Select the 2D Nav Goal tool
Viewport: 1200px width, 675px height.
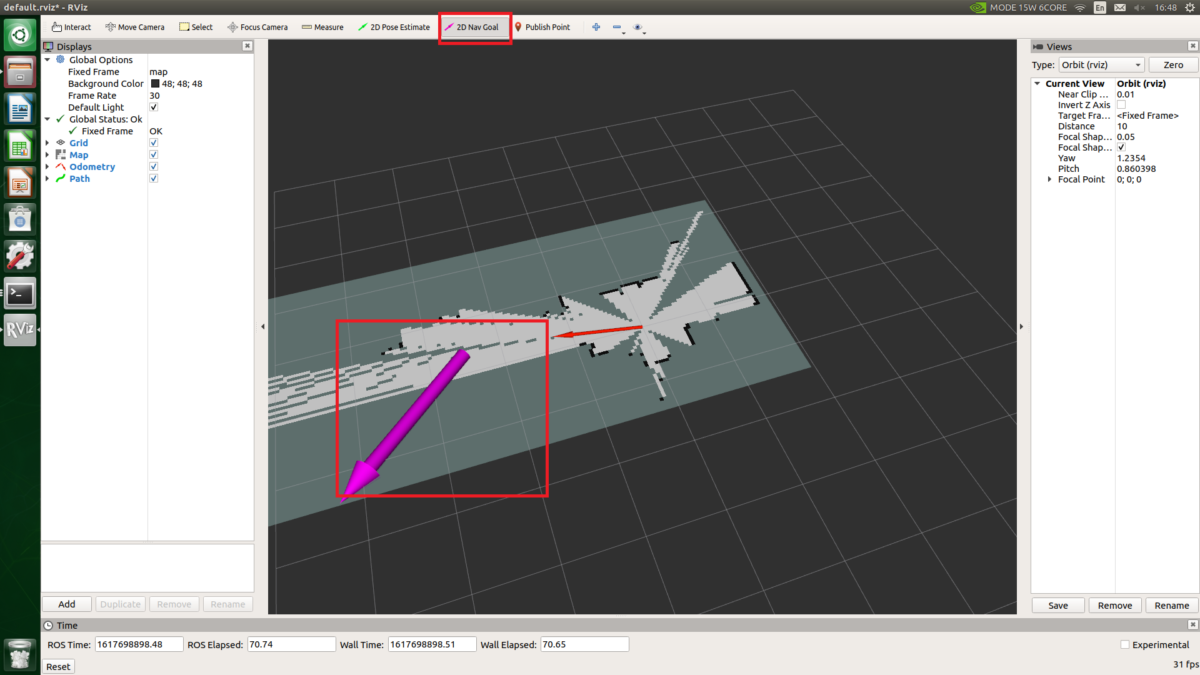coord(474,26)
